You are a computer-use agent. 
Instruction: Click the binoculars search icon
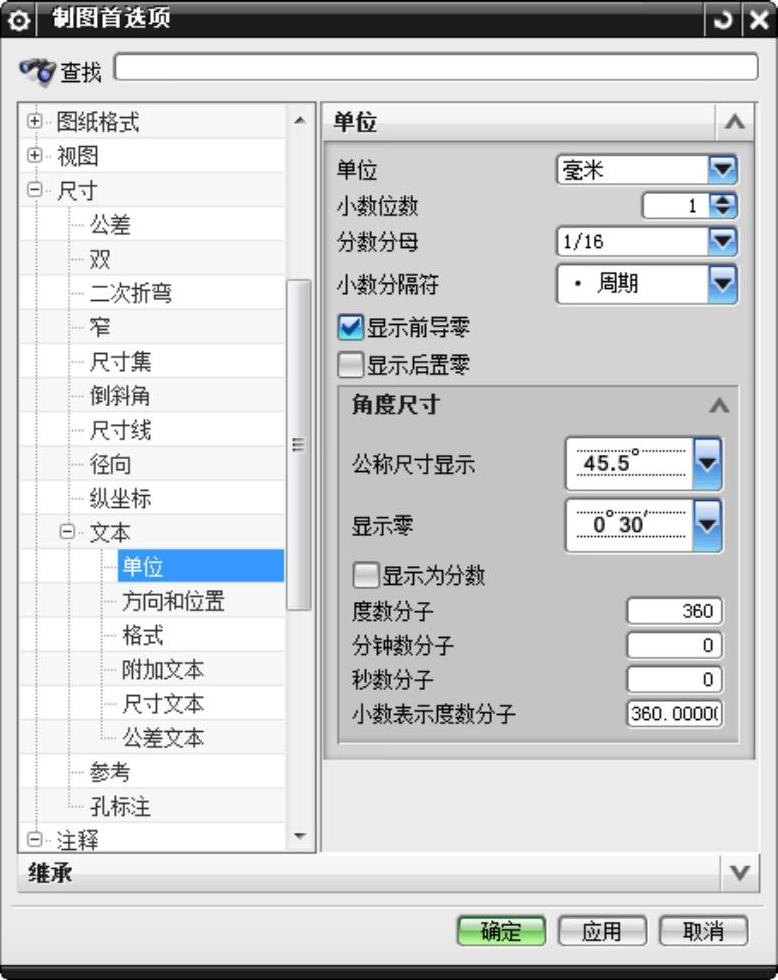click(37, 71)
